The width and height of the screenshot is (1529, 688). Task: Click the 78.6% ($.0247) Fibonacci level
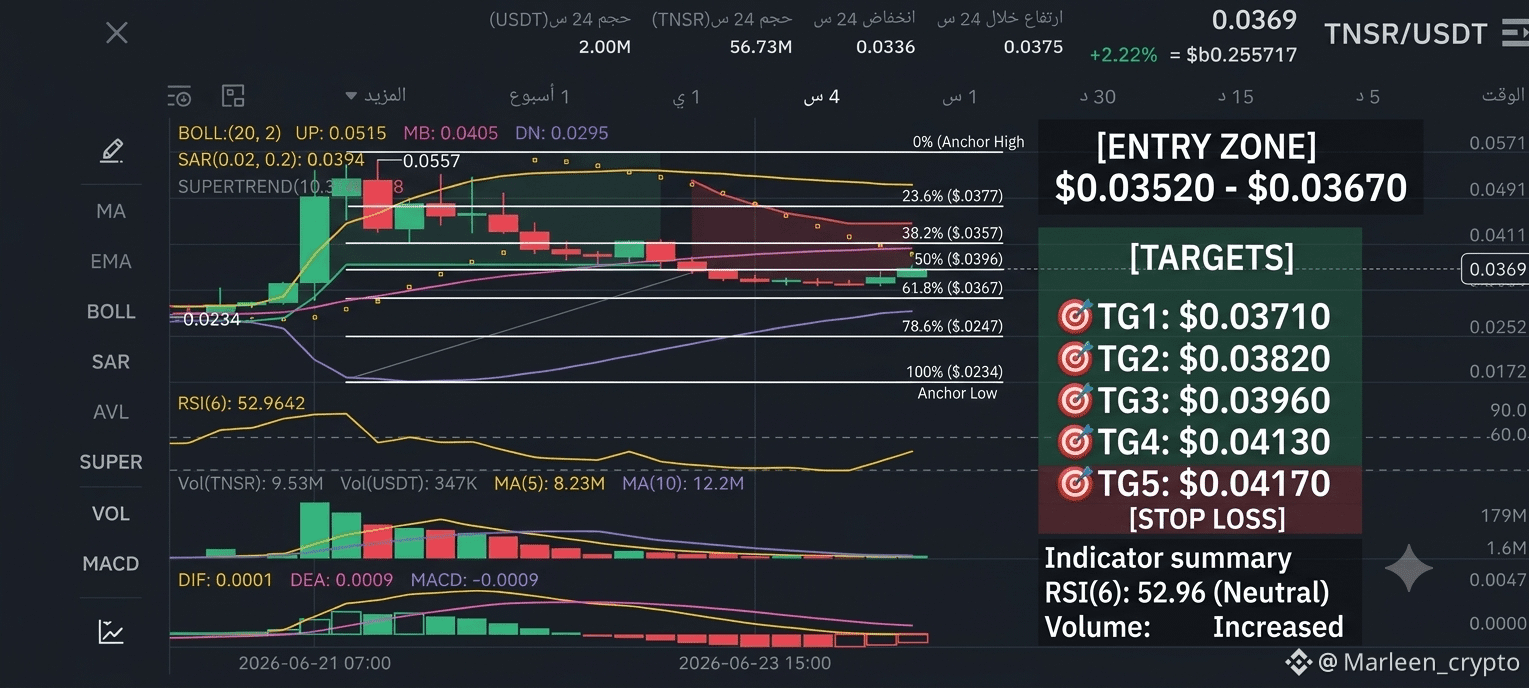[952, 326]
